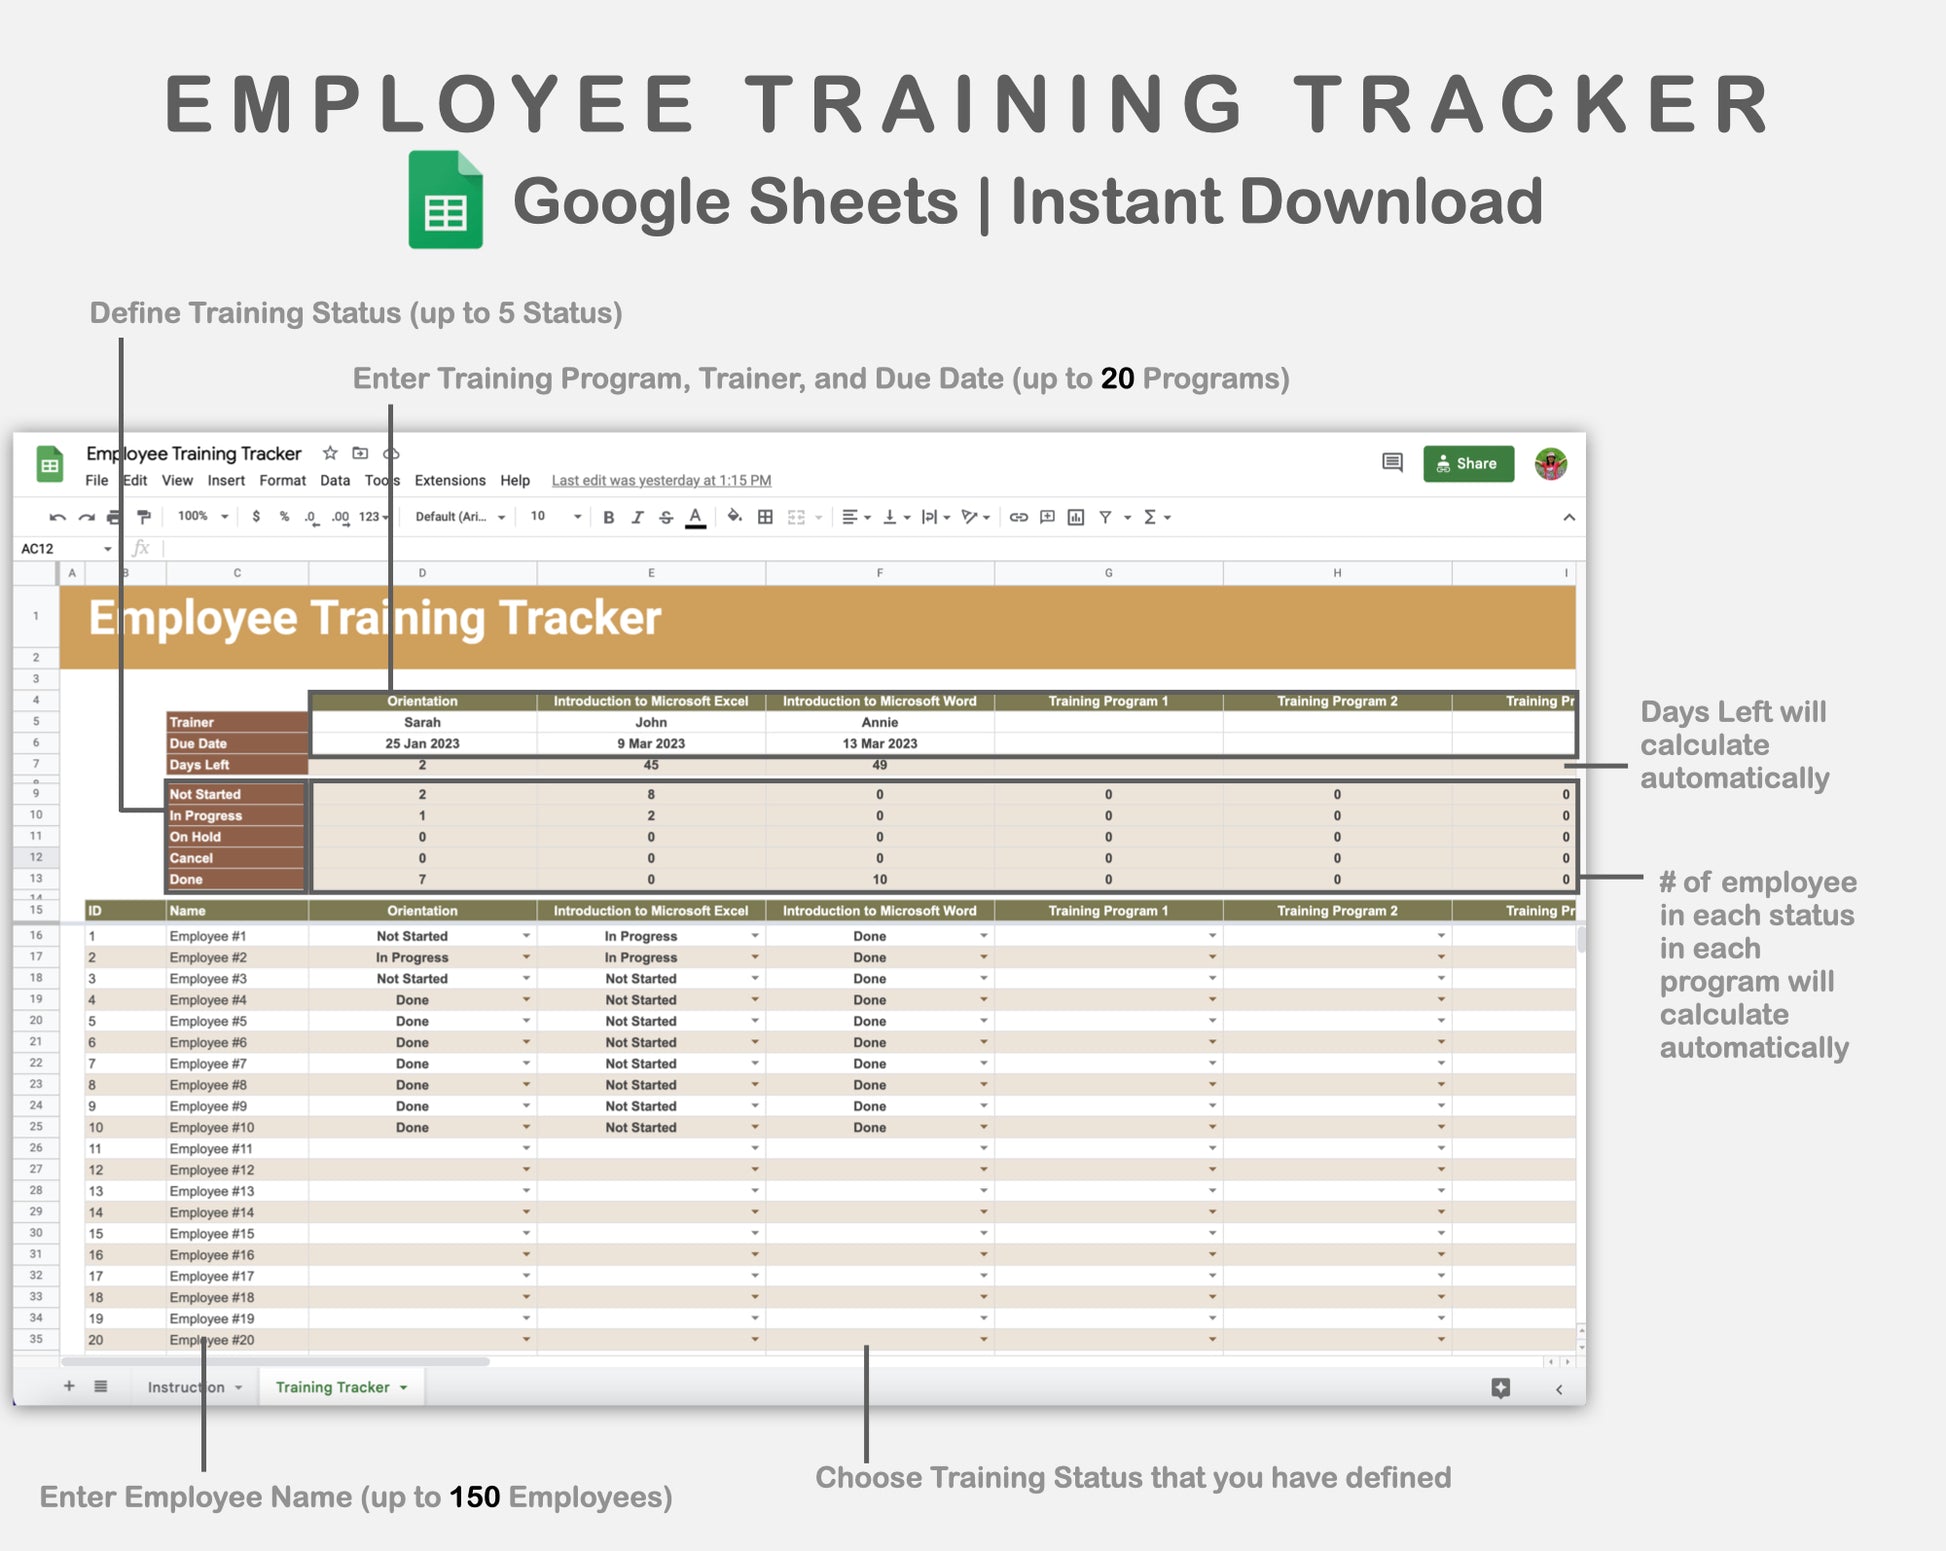Screen dimensions: 1946x1551
Task: Format as currency with dollar icon
Action: 256,517
